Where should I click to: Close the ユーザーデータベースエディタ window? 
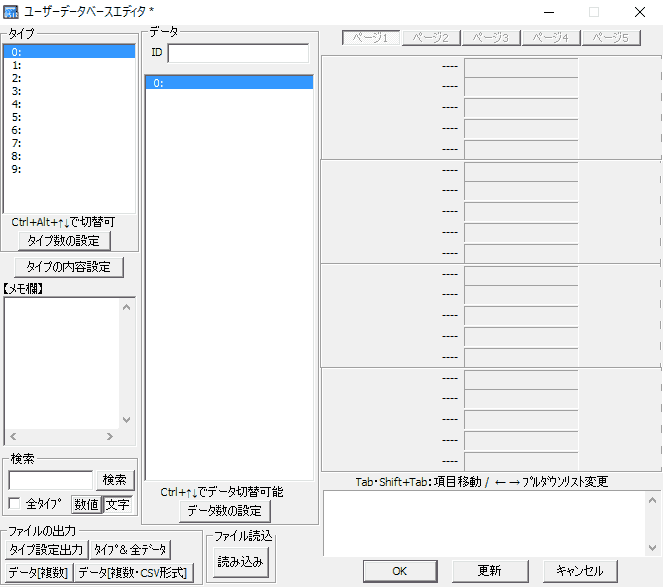pyautogui.click(x=640, y=12)
